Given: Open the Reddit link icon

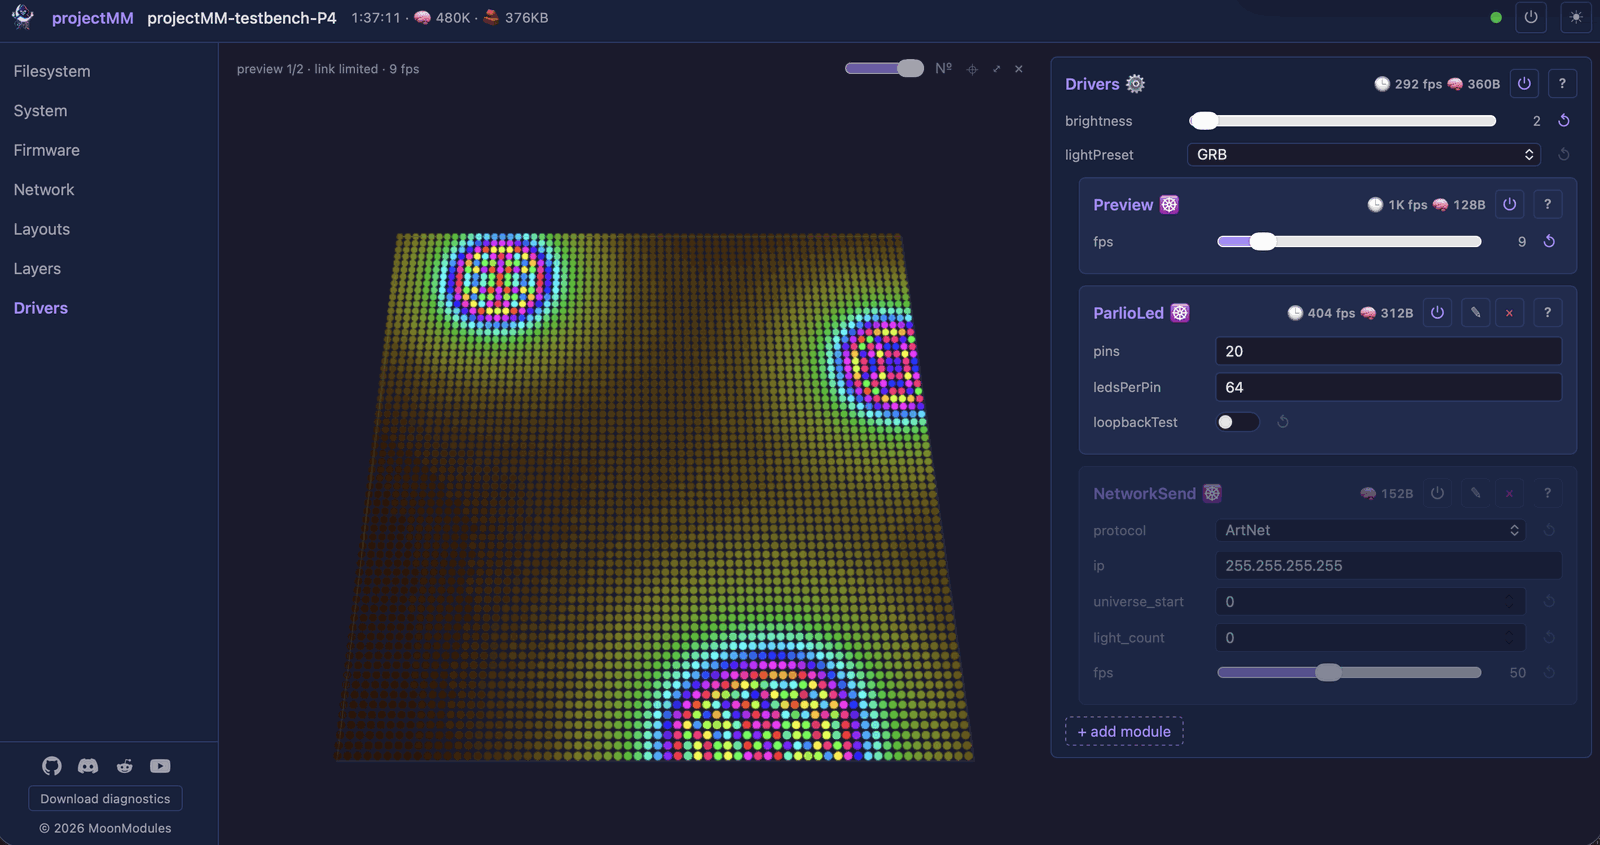Looking at the screenshot, I should pos(124,766).
